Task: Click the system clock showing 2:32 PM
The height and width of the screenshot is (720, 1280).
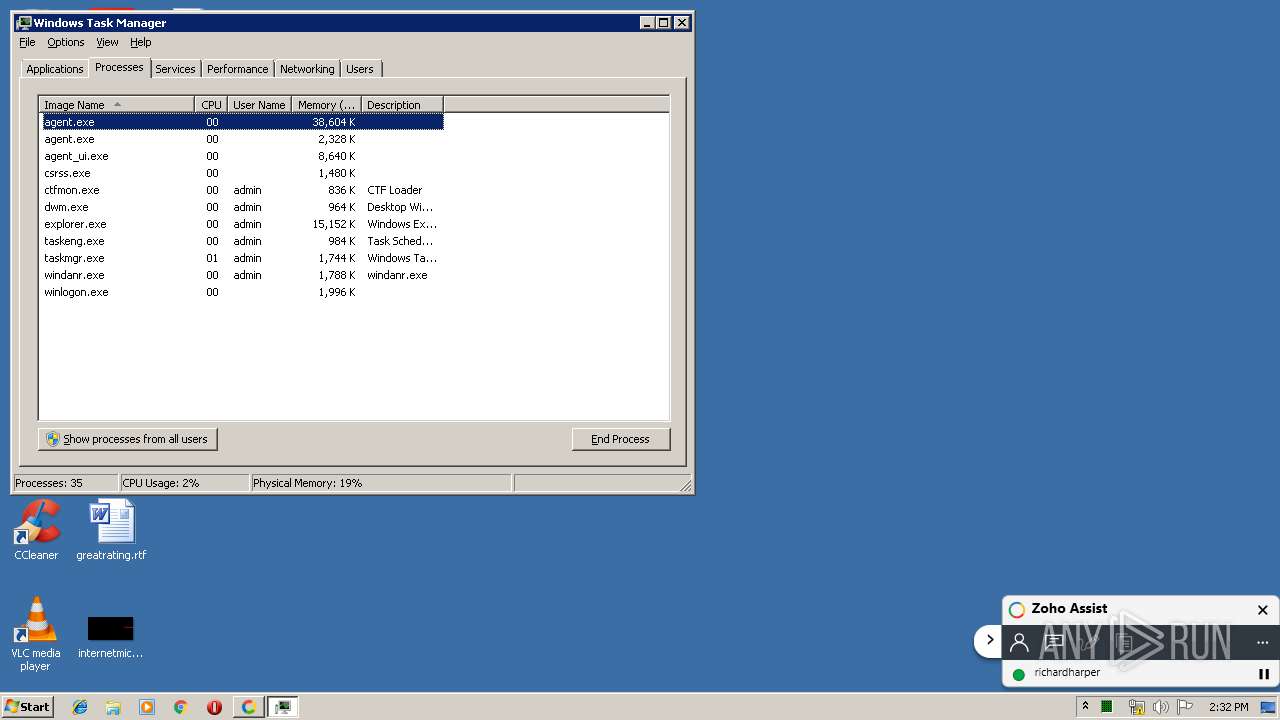Action: coord(1228,707)
